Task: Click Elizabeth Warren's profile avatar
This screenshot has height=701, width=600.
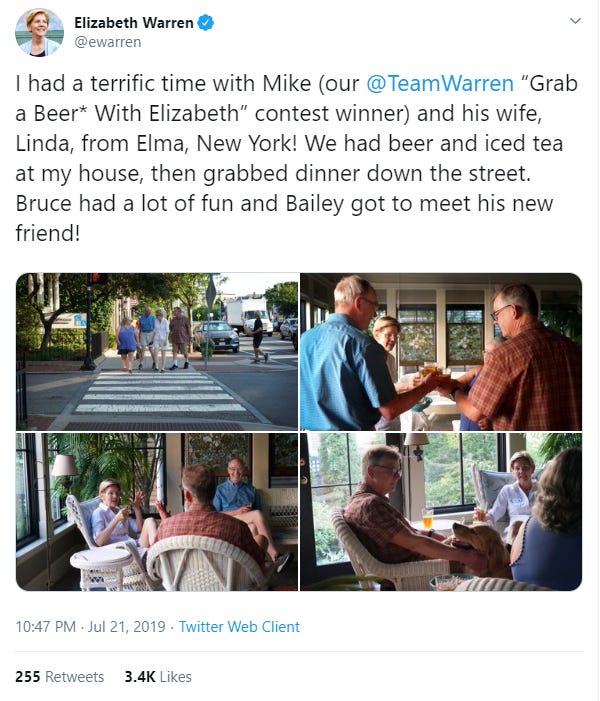Action: (x=39, y=32)
